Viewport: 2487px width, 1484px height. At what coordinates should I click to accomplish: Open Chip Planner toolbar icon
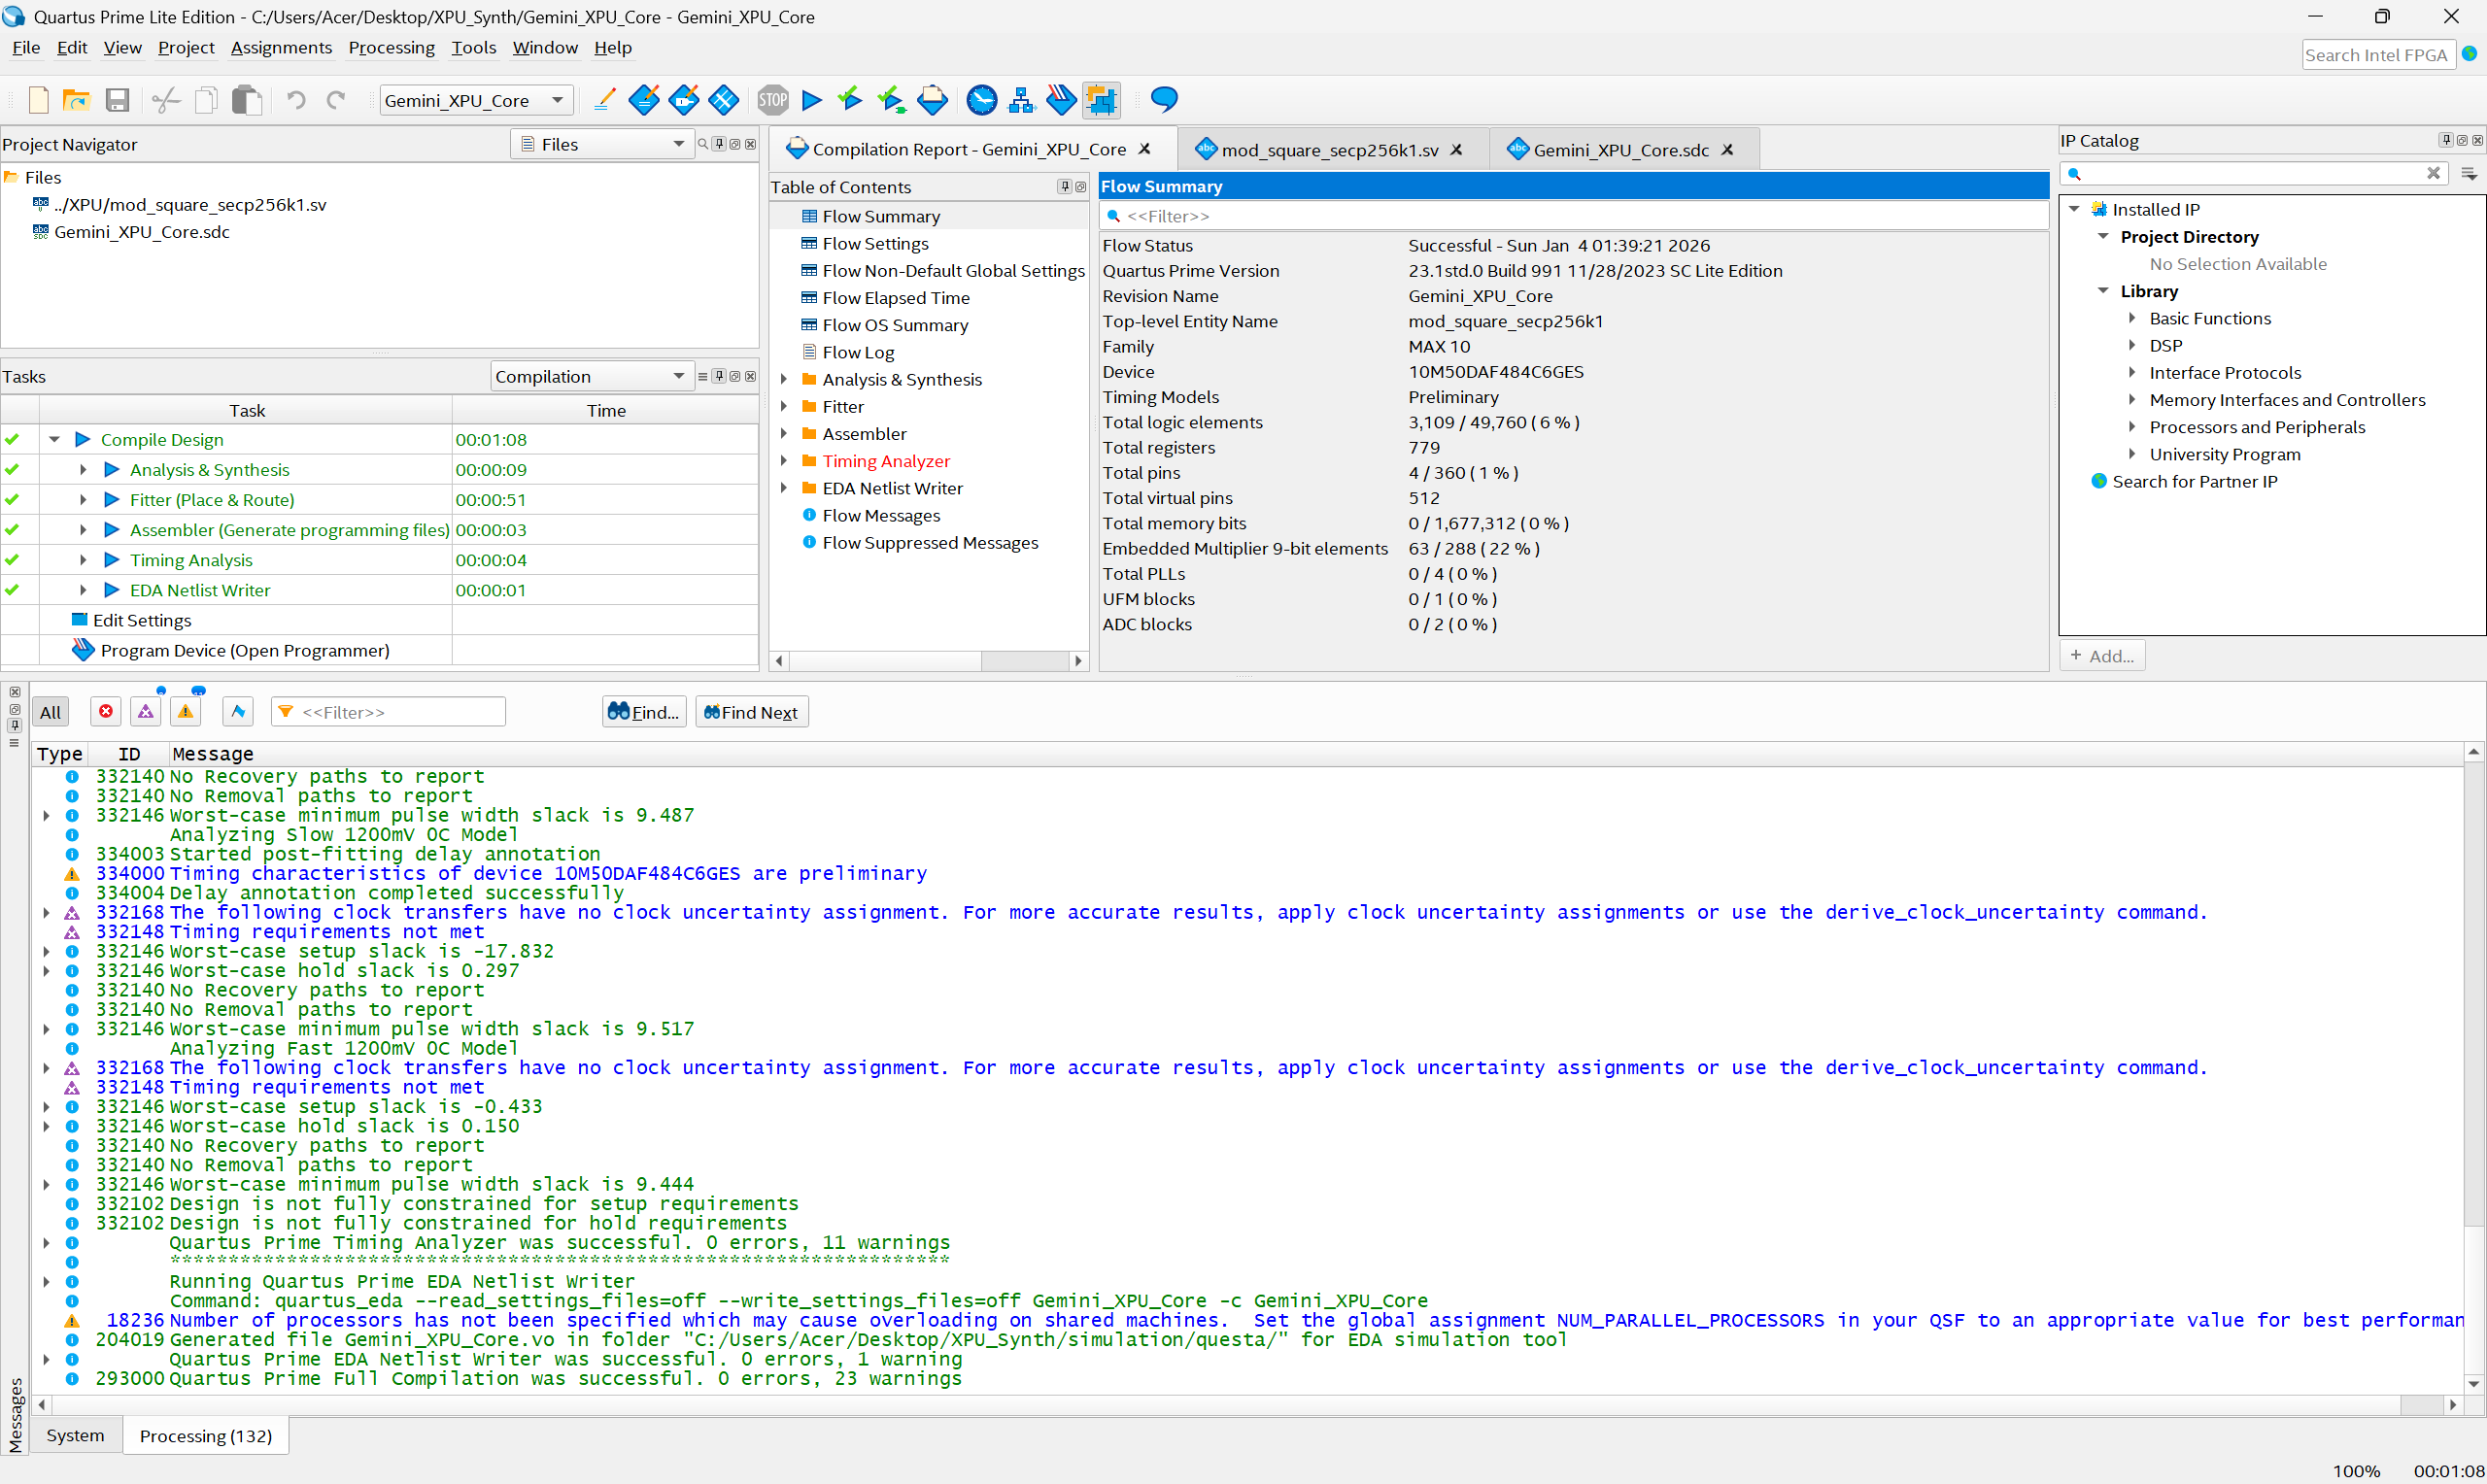[x=1101, y=100]
